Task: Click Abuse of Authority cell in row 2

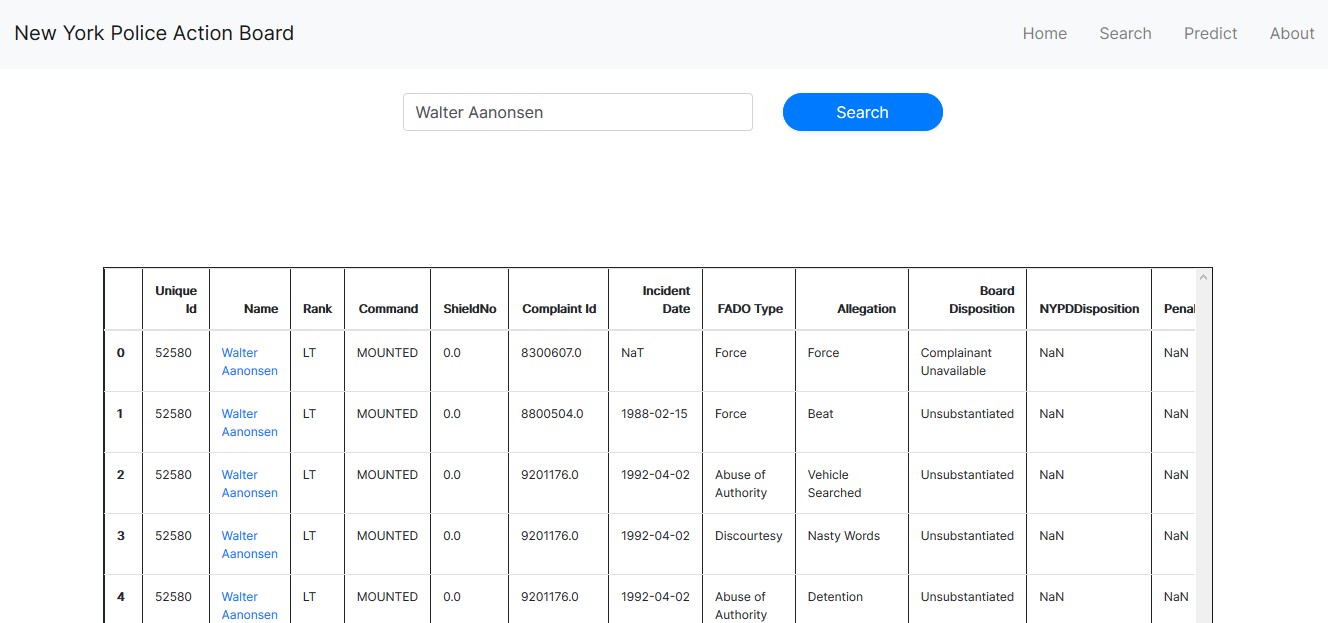Action: 749,483
